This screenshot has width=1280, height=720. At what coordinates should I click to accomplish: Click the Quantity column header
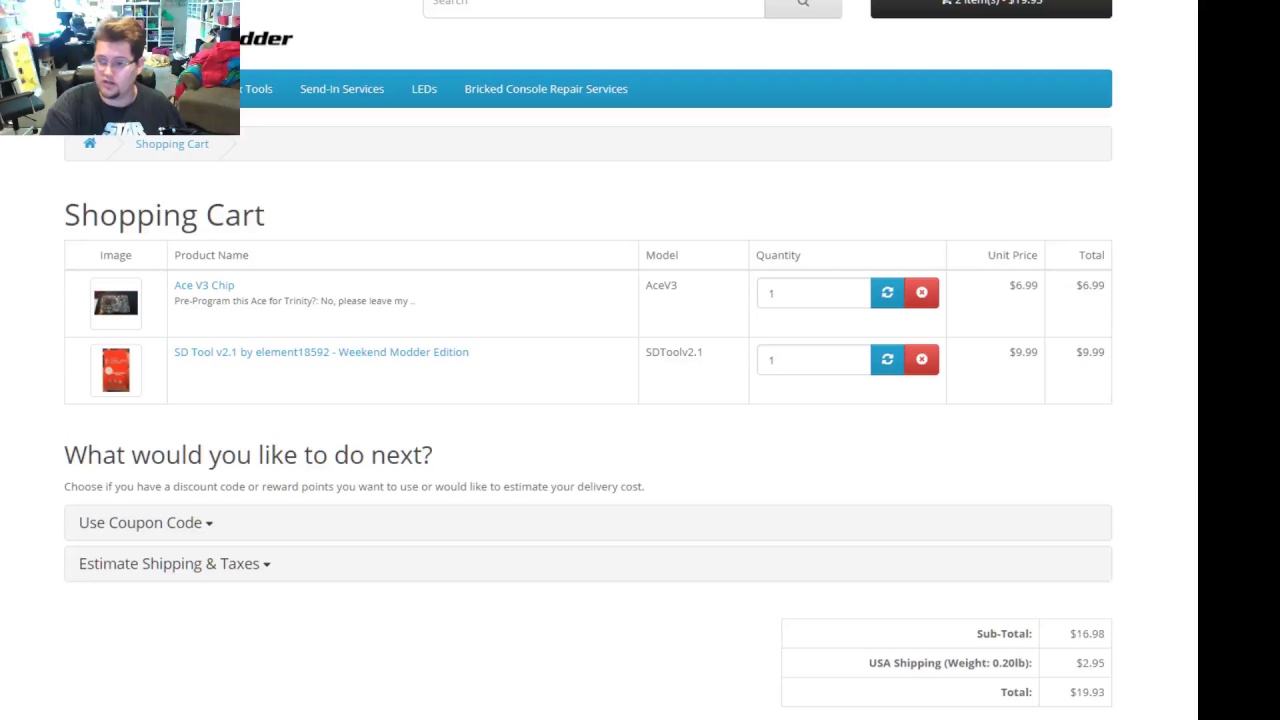click(x=778, y=255)
